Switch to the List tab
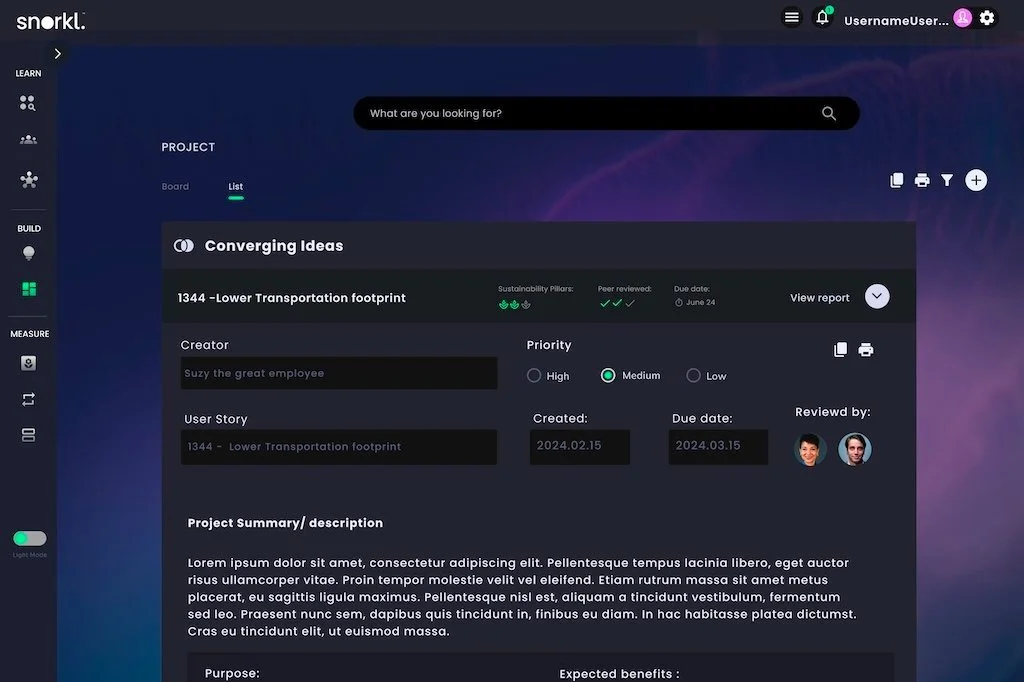 point(236,186)
